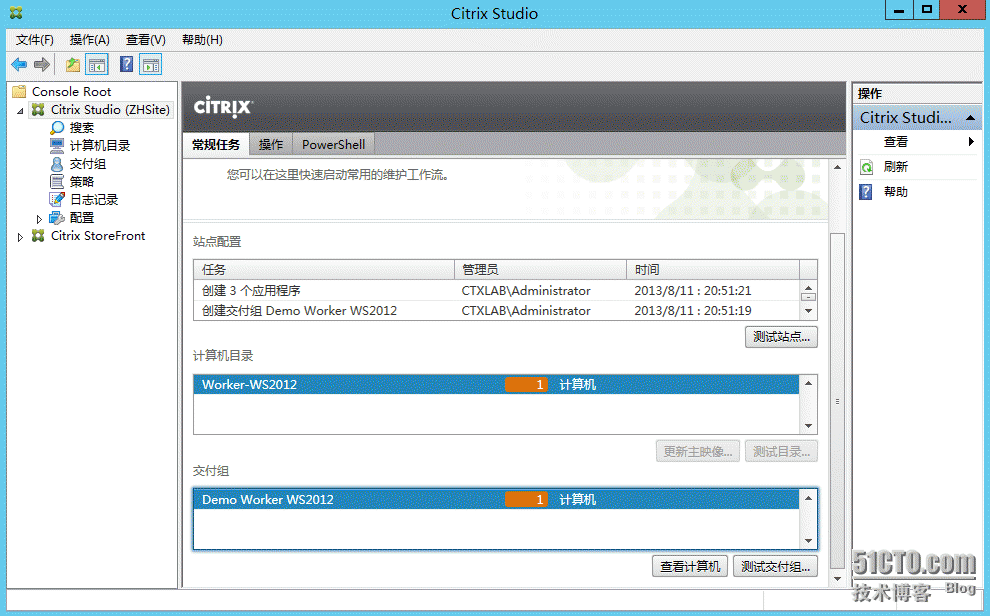
Task: Switch to the PowerShell tab
Action: pyautogui.click(x=333, y=145)
